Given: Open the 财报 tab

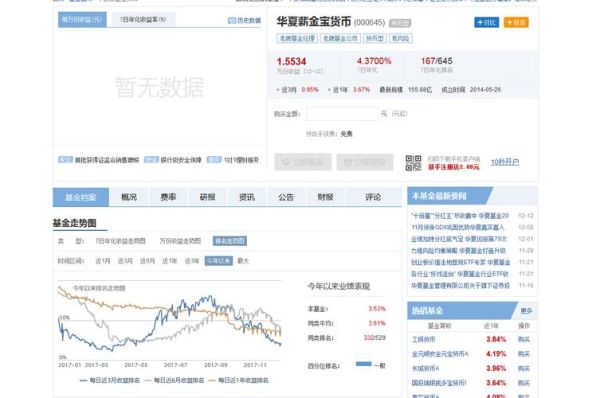Looking at the screenshot, I should tap(325, 197).
